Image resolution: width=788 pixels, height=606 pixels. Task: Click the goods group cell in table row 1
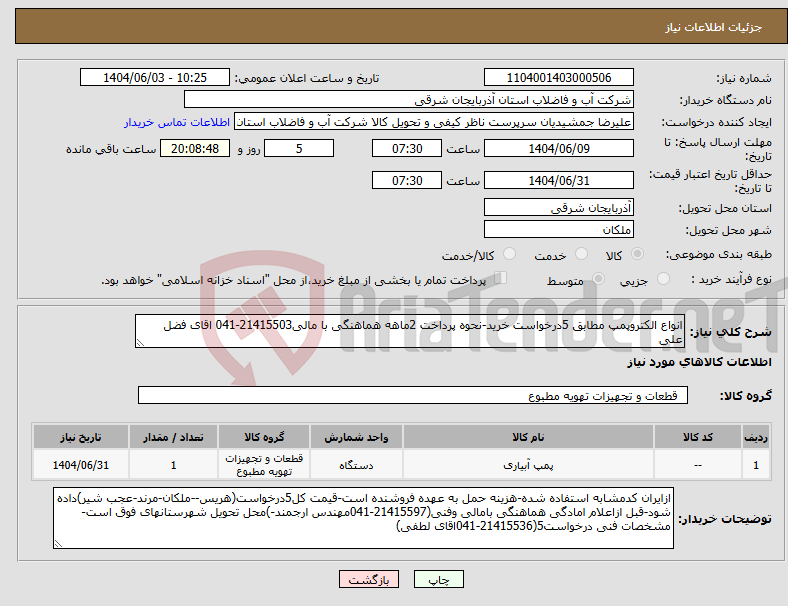tap(264, 465)
